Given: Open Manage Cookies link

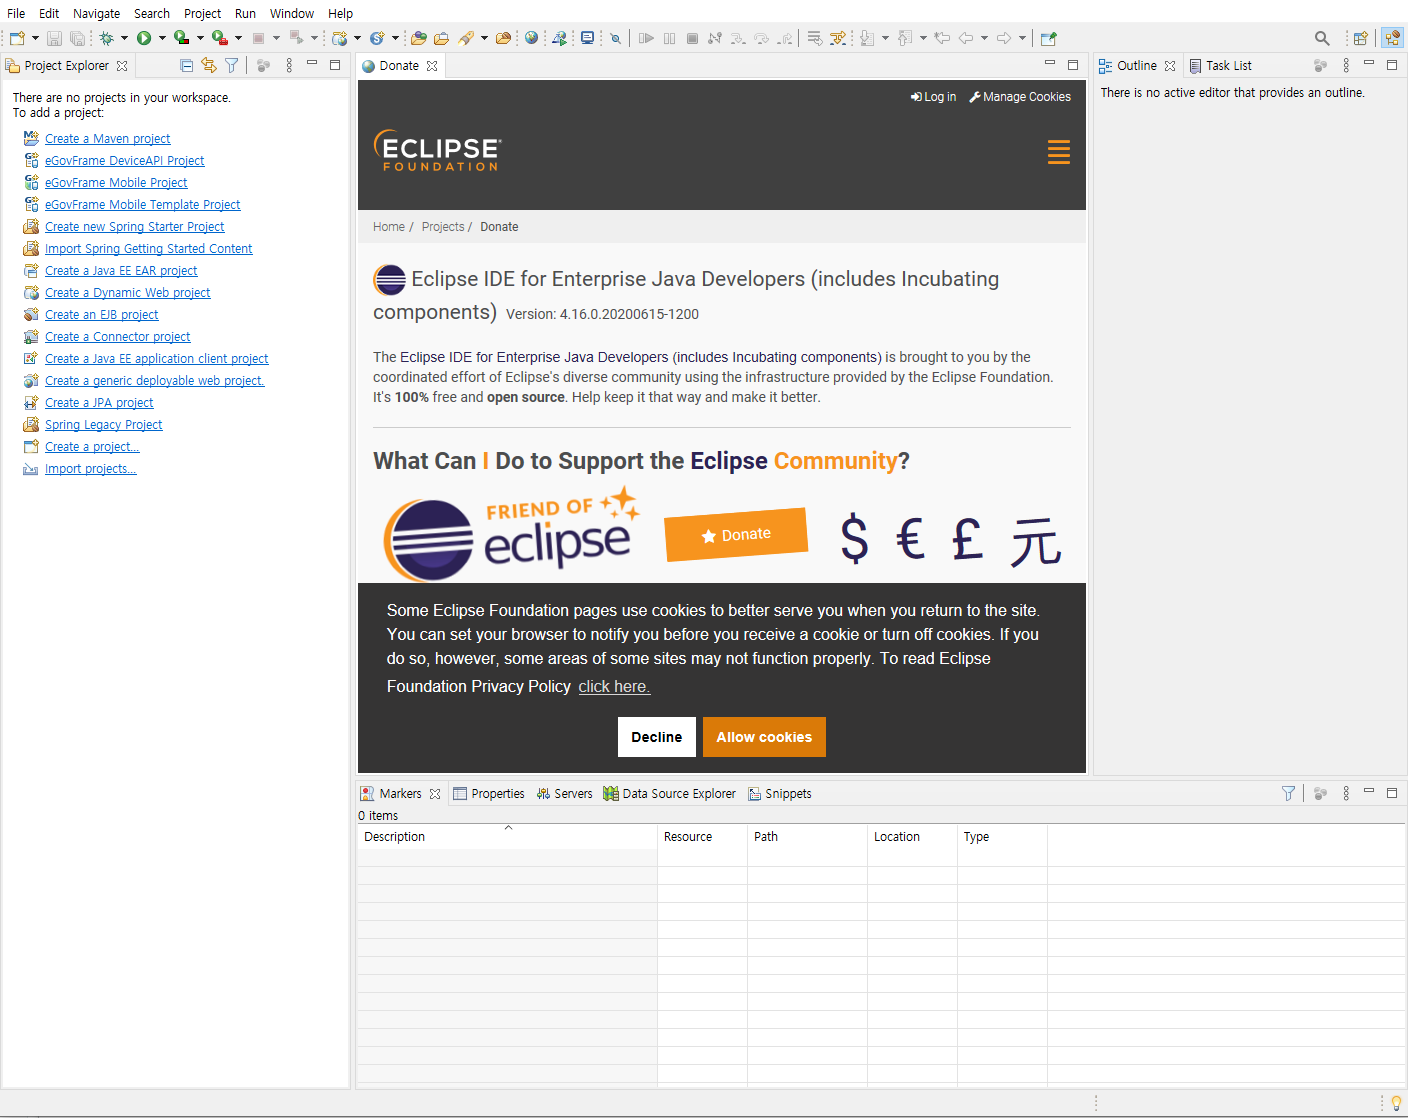Looking at the screenshot, I should point(1020,97).
